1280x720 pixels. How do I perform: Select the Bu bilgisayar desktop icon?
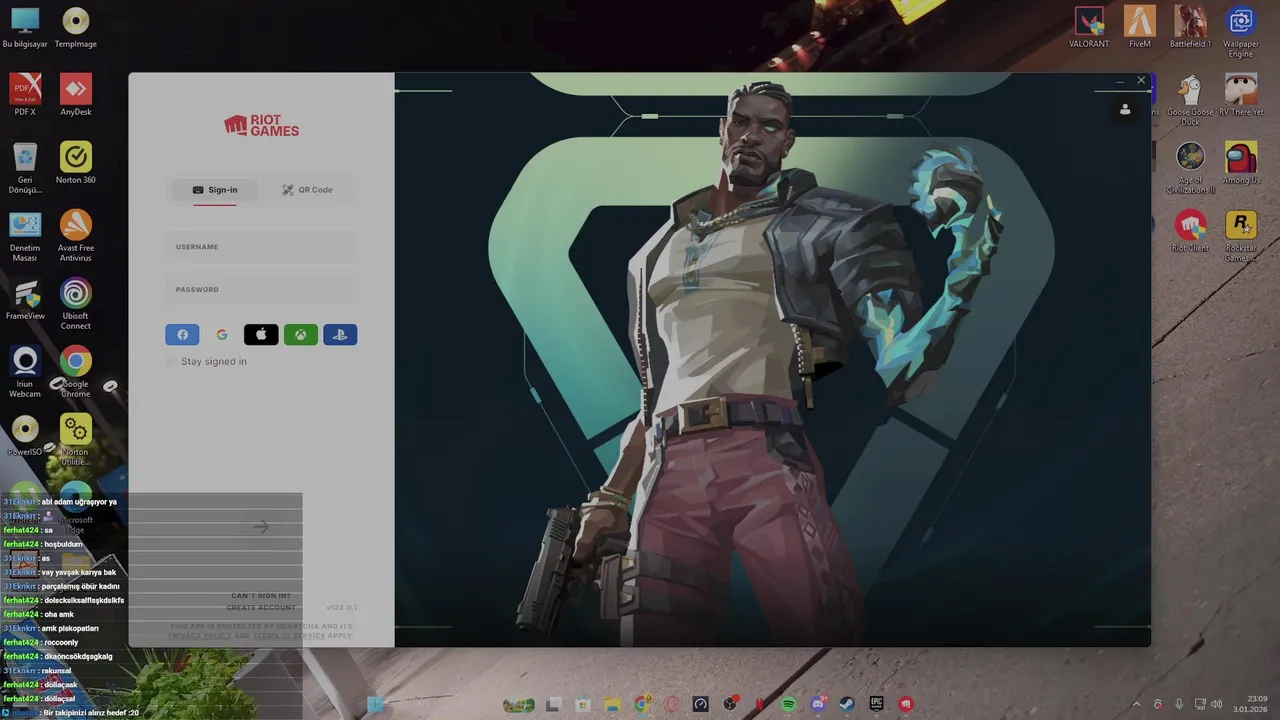coord(25,27)
